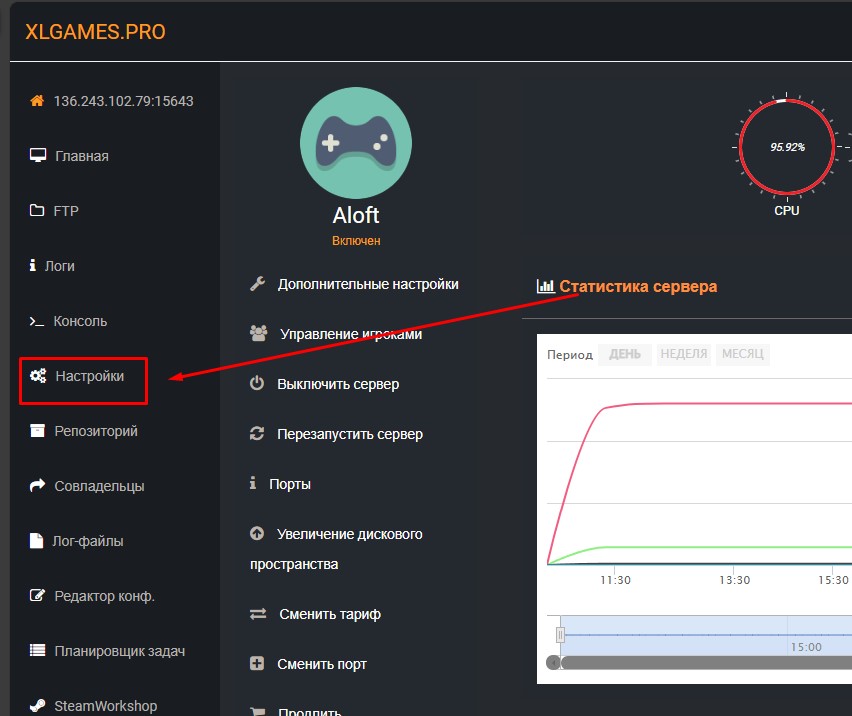Click the players icon next to Управление игроками
The height and width of the screenshot is (716, 852).
point(257,333)
